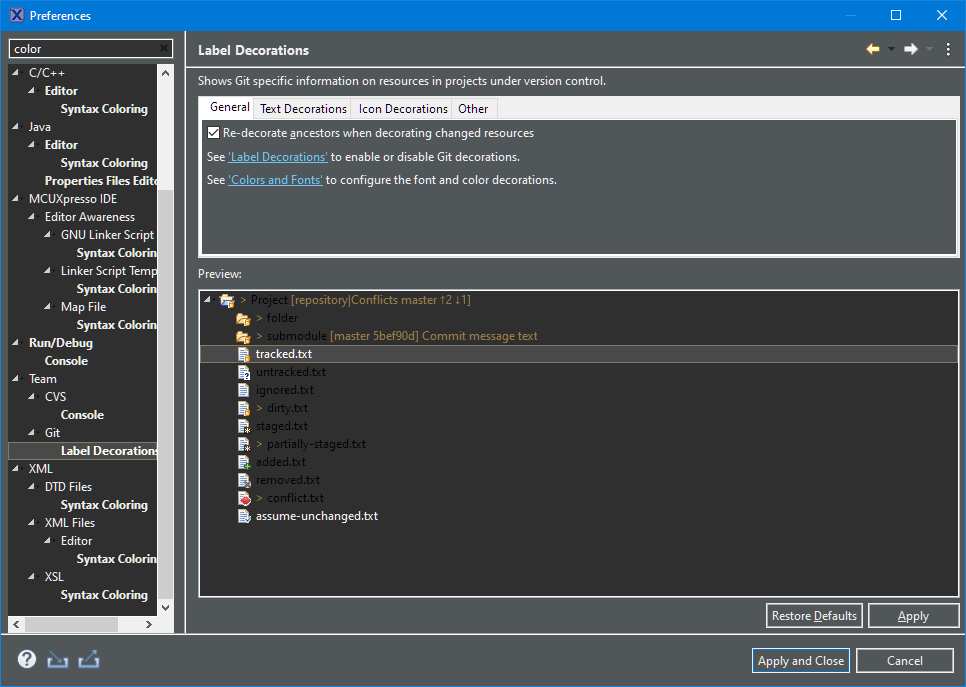Click the Export preferences icon
The height and width of the screenshot is (687, 966).
88,660
